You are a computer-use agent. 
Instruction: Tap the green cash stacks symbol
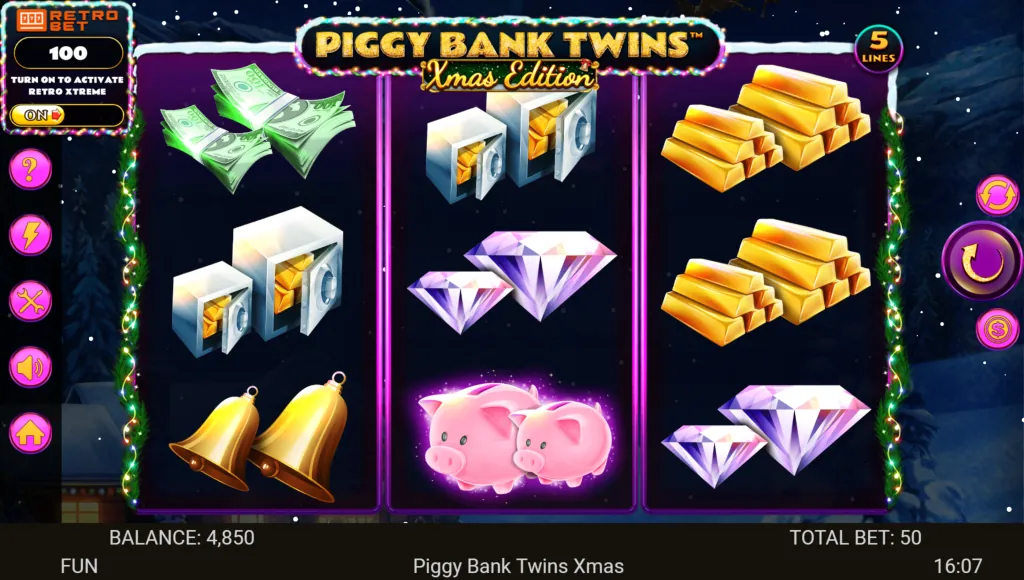pyautogui.click(x=257, y=125)
